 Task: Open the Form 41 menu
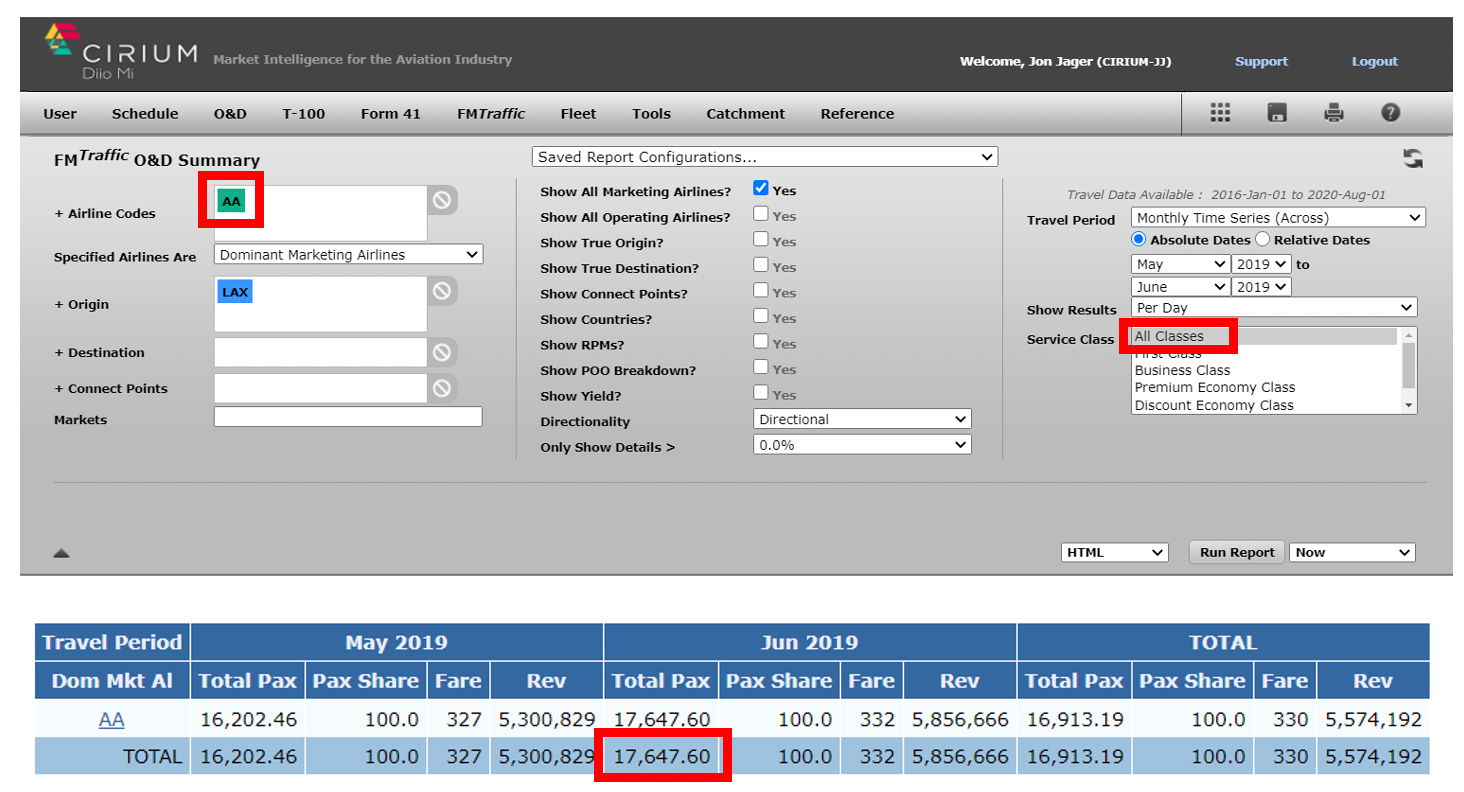point(391,114)
